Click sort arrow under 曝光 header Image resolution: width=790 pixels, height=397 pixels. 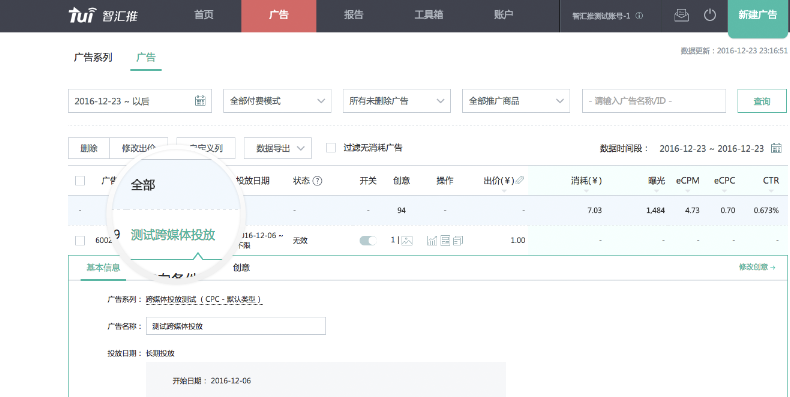point(656,190)
